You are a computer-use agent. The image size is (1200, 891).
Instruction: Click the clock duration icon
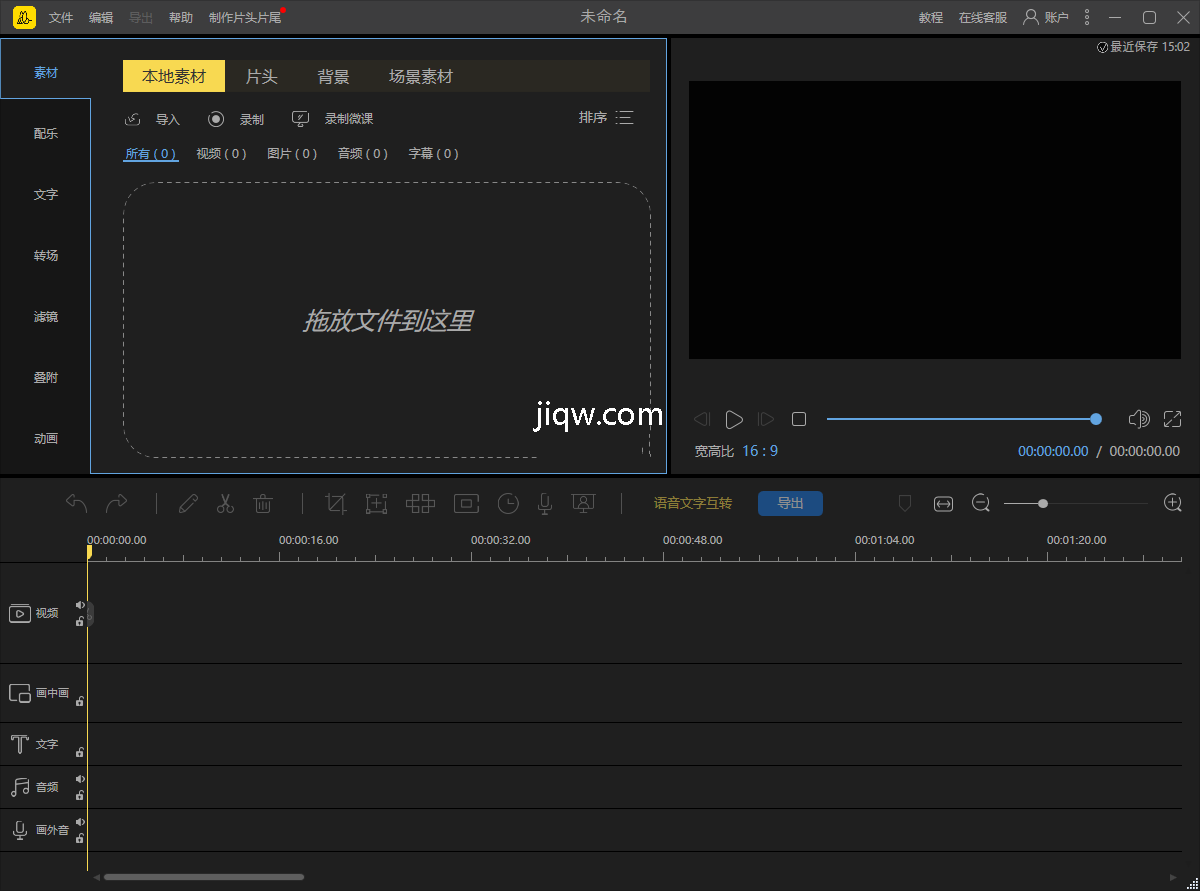(508, 504)
